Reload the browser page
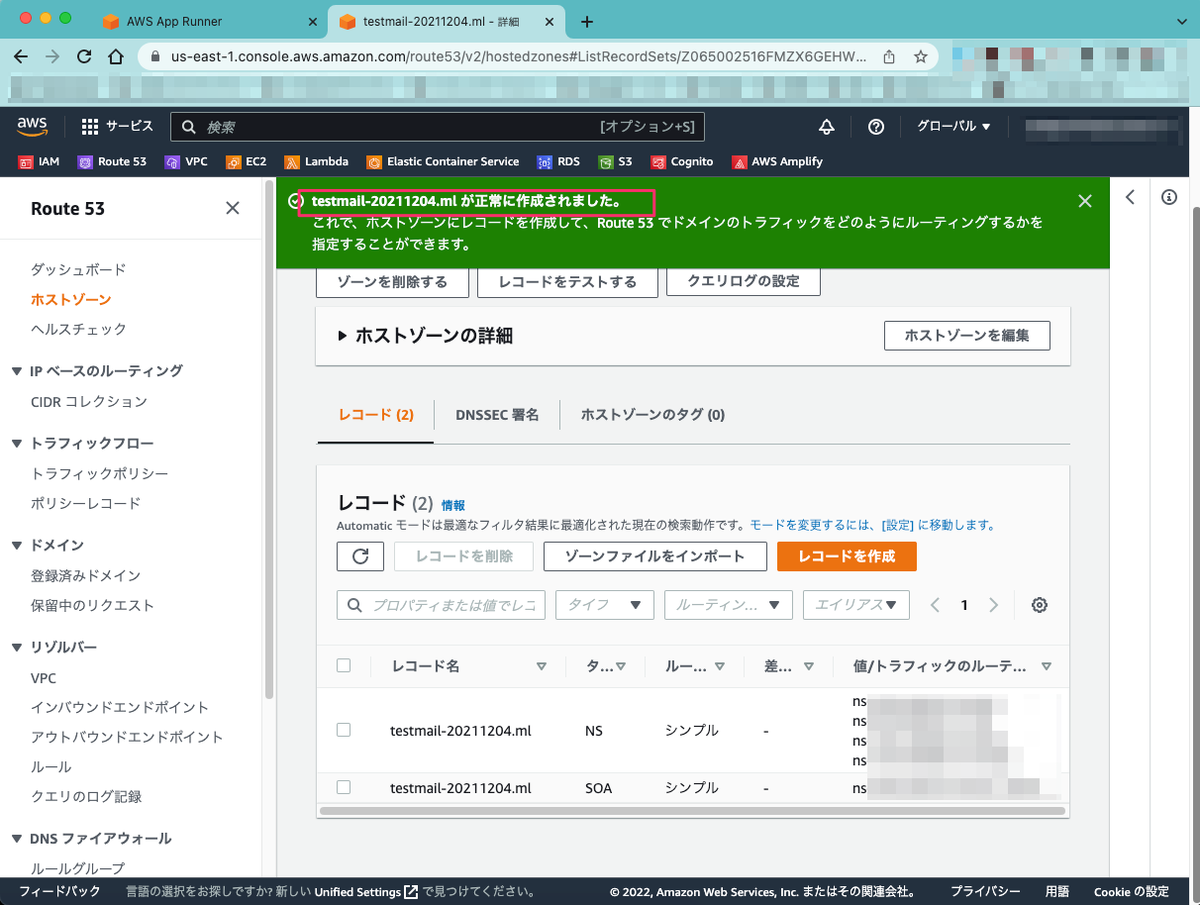Viewport: 1200px width, 905px height. click(84, 57)
